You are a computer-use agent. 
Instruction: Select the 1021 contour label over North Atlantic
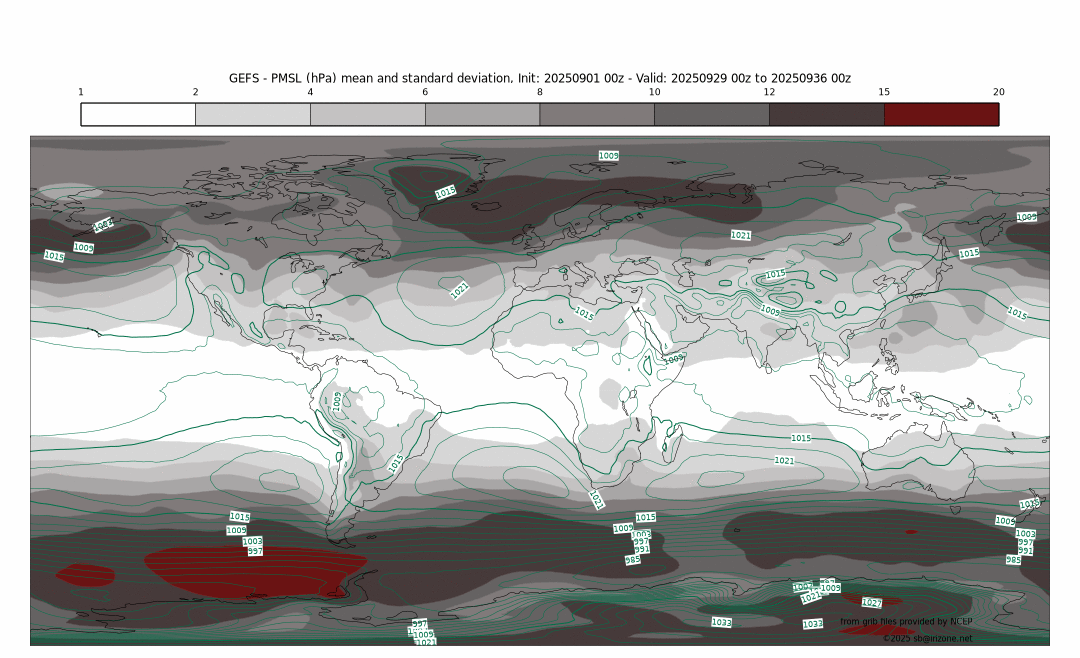pyautogui.click(x=460, y=290)
